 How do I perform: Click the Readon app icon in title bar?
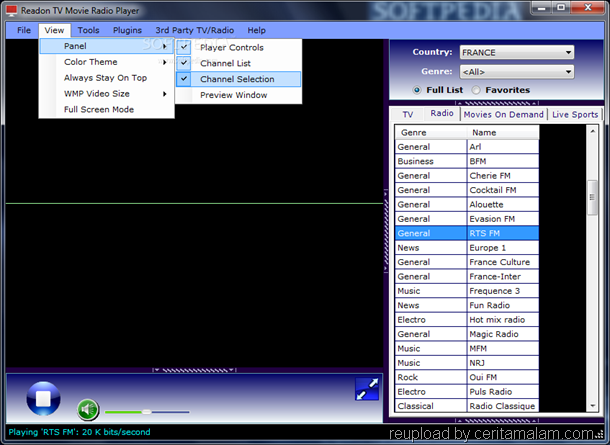12,11
